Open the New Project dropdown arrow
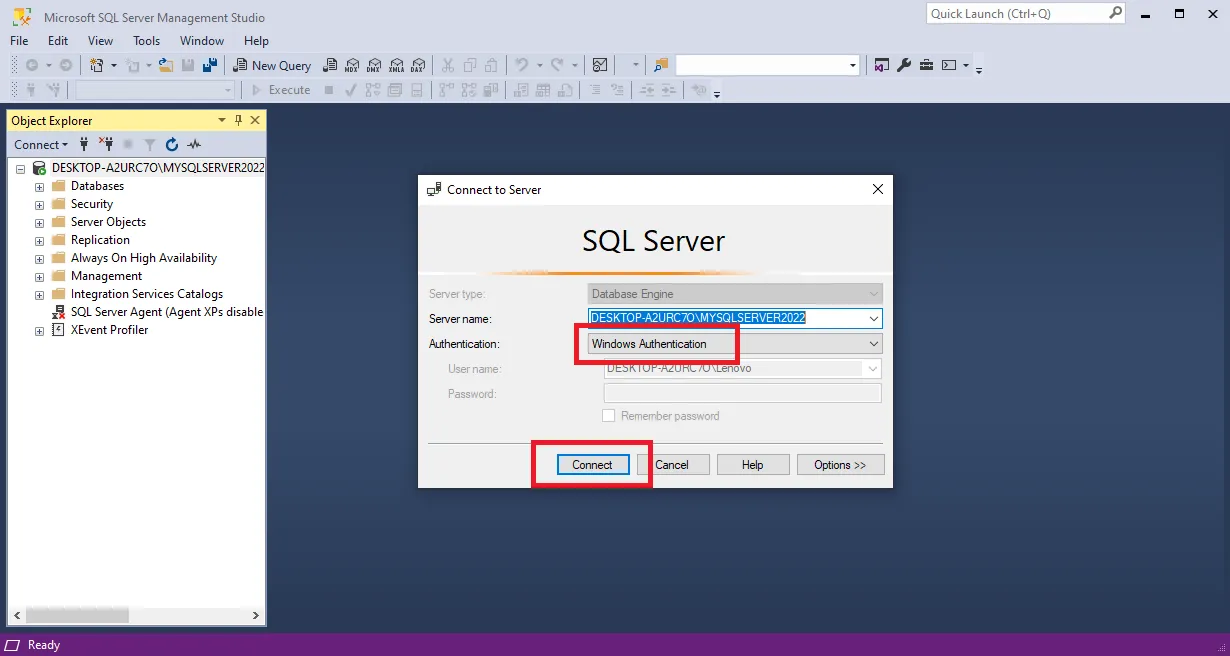The height and width of the screenshot is (656, 1230). pyautogui.click(x=113, y=65)
